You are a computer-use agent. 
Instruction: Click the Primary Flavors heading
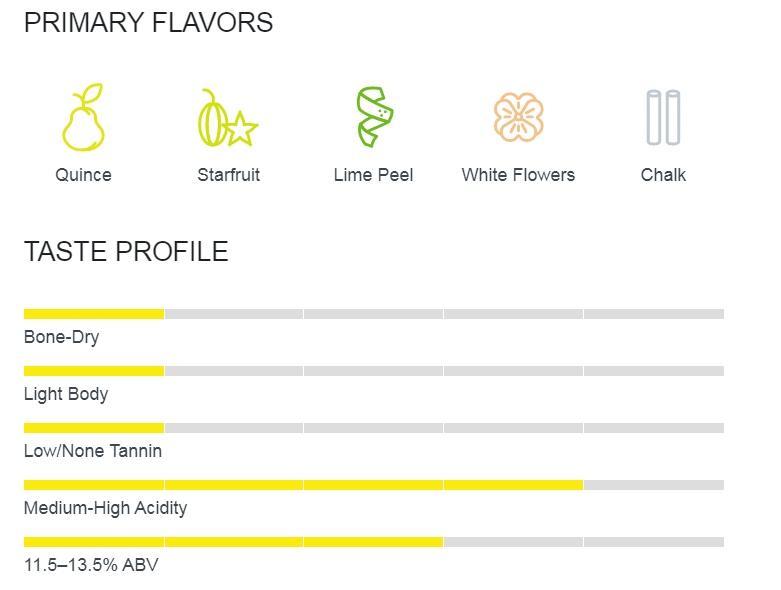(x=148, y=23)
